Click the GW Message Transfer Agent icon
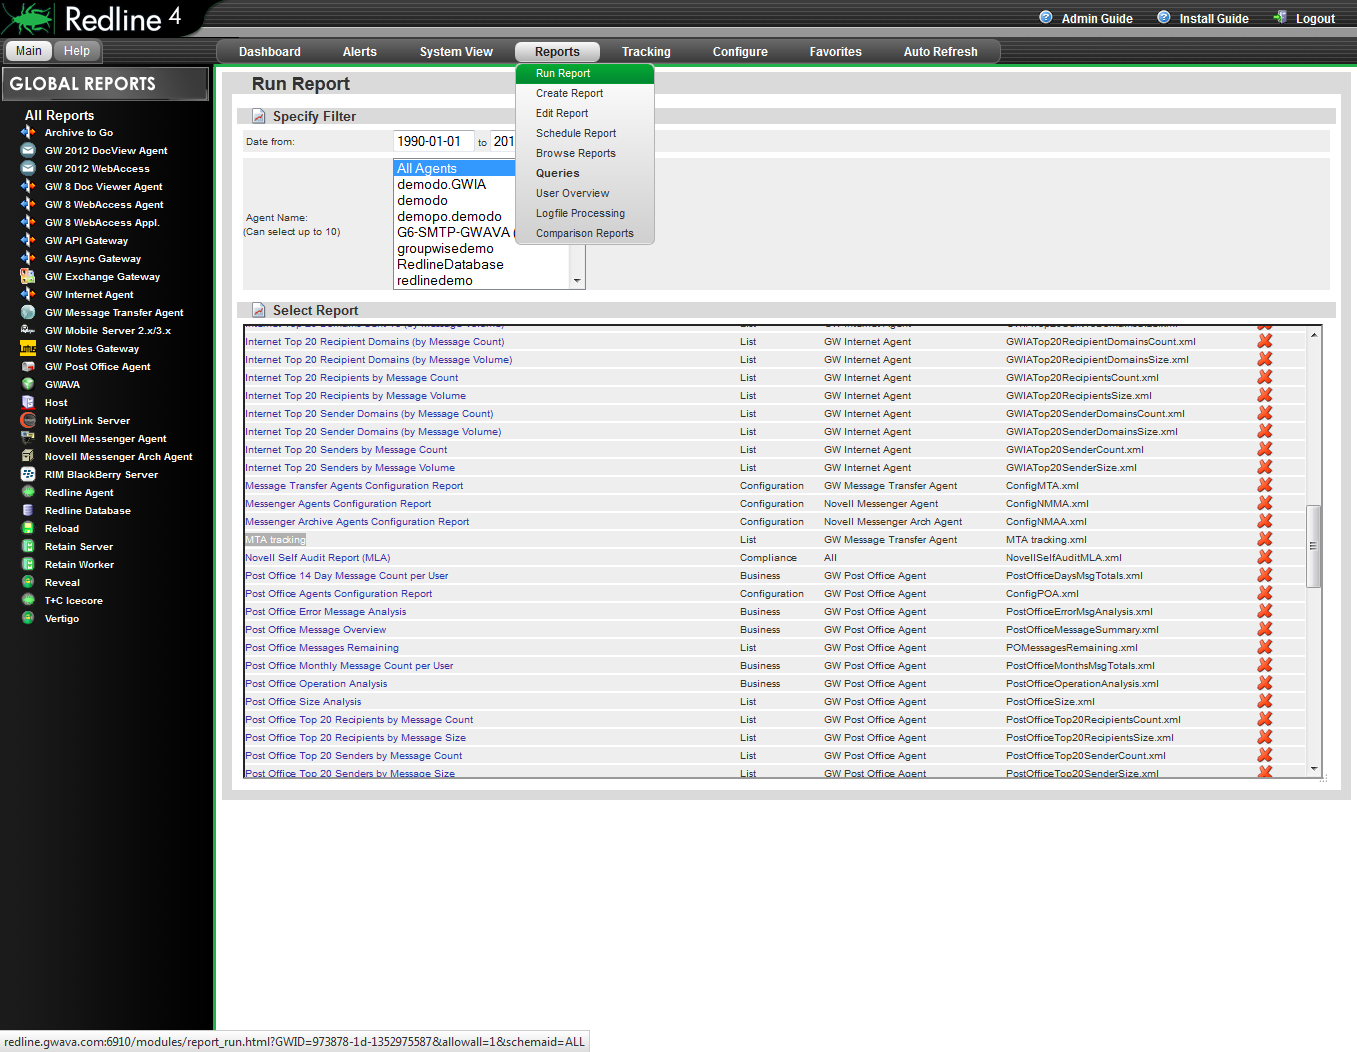 coord(28,312)
